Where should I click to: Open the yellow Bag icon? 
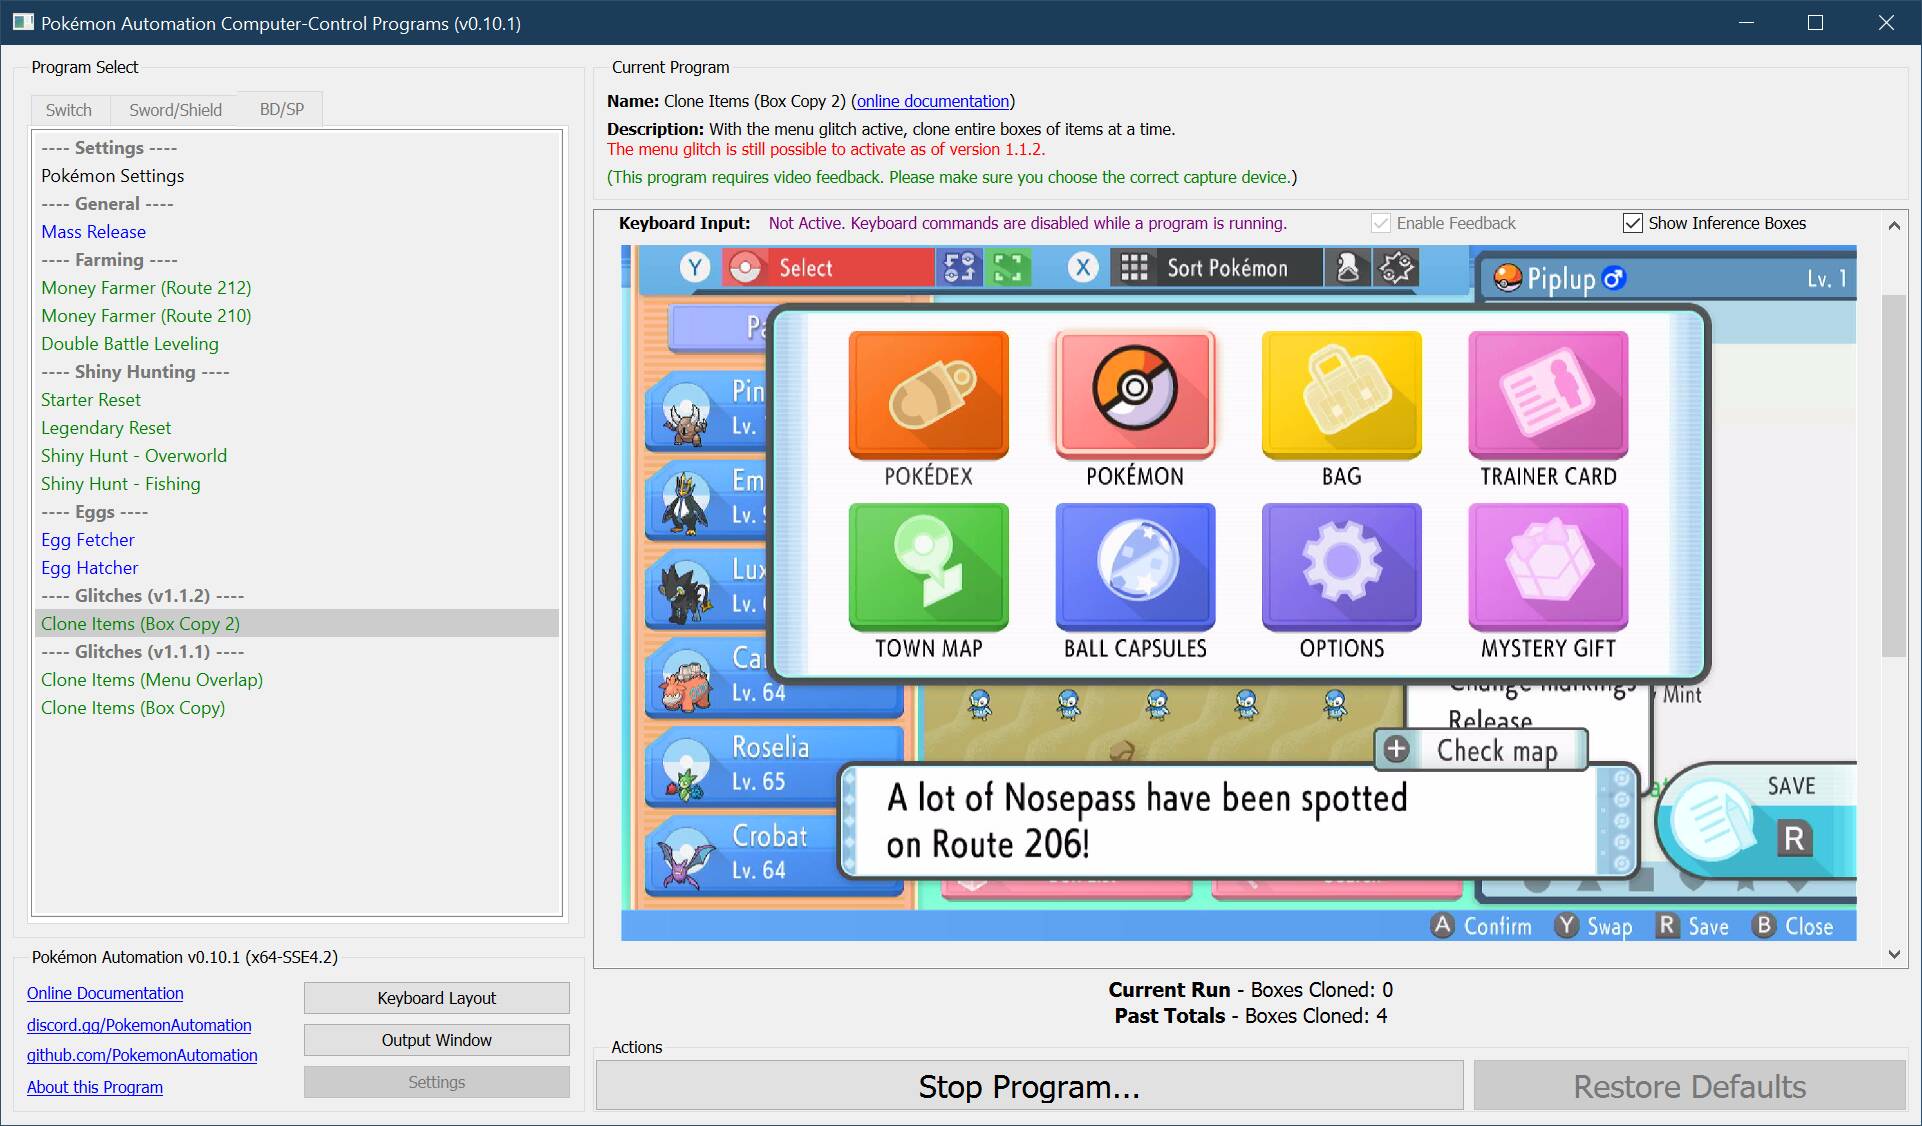coord(1341,394)
